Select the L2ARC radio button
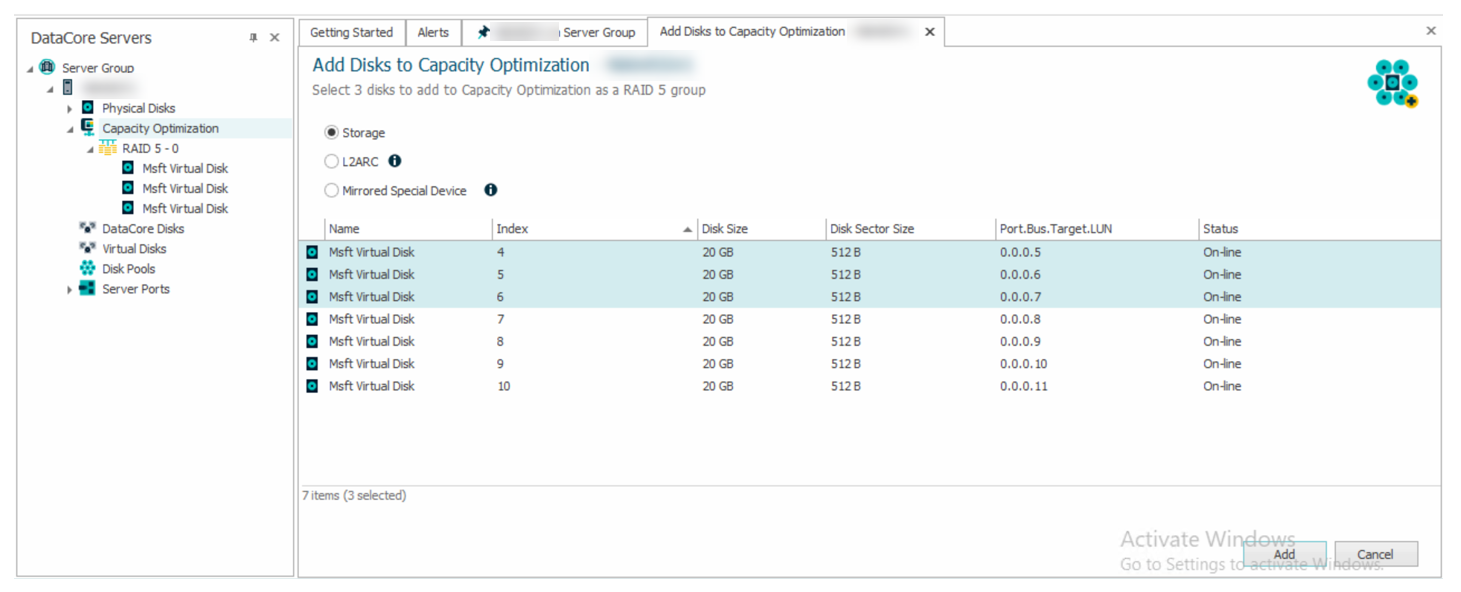 pyautogui.click(x=331, y=161)
